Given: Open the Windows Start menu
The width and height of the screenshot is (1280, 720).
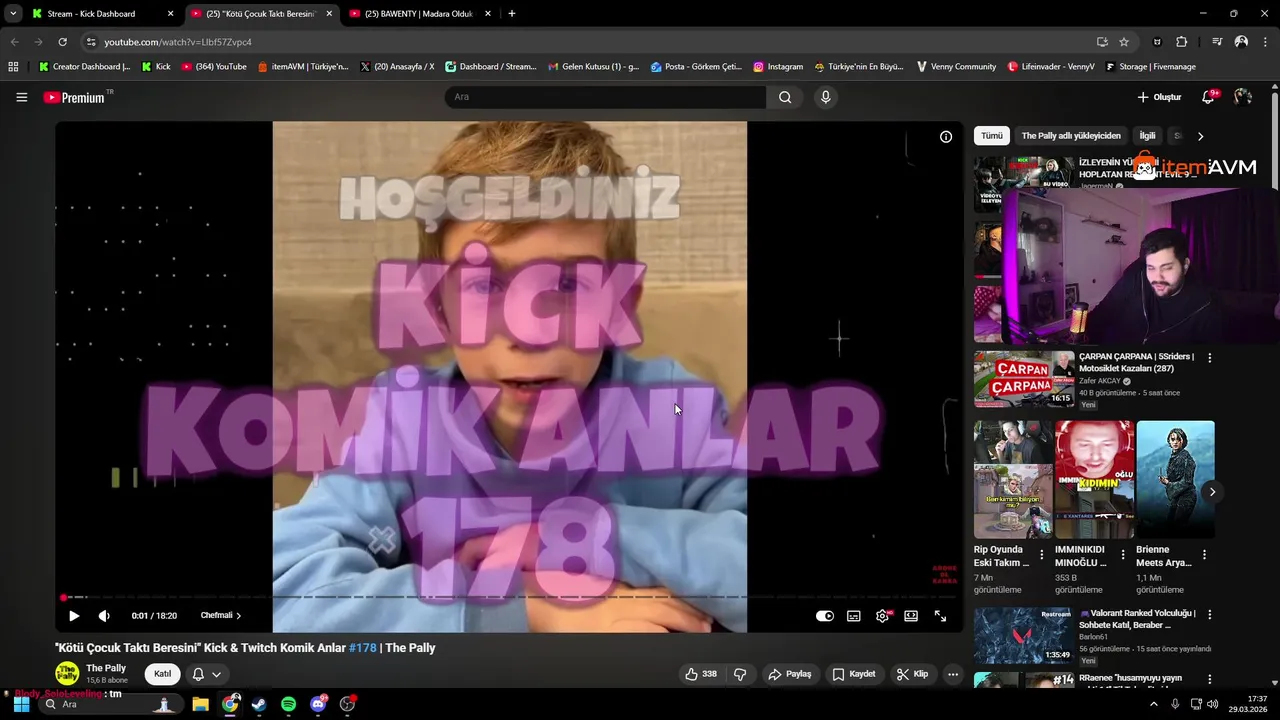Looking at the screenshot, I should coord(21,704).
